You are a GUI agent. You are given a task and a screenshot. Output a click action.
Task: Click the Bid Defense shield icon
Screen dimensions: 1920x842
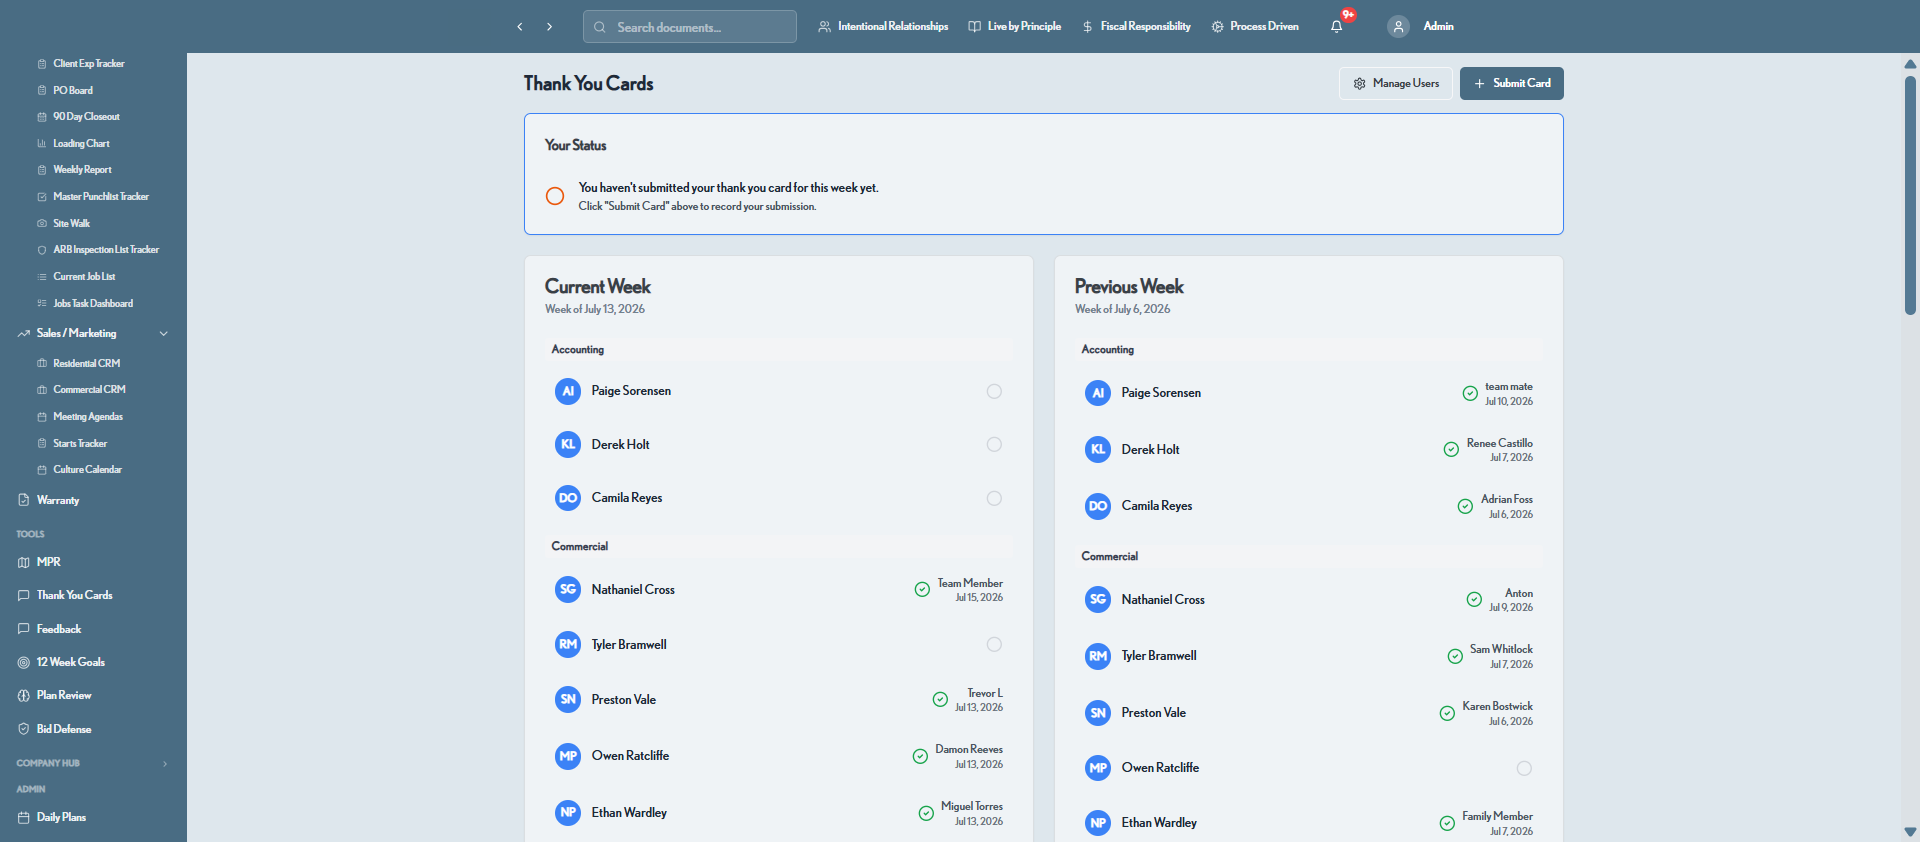click(24, 729)
